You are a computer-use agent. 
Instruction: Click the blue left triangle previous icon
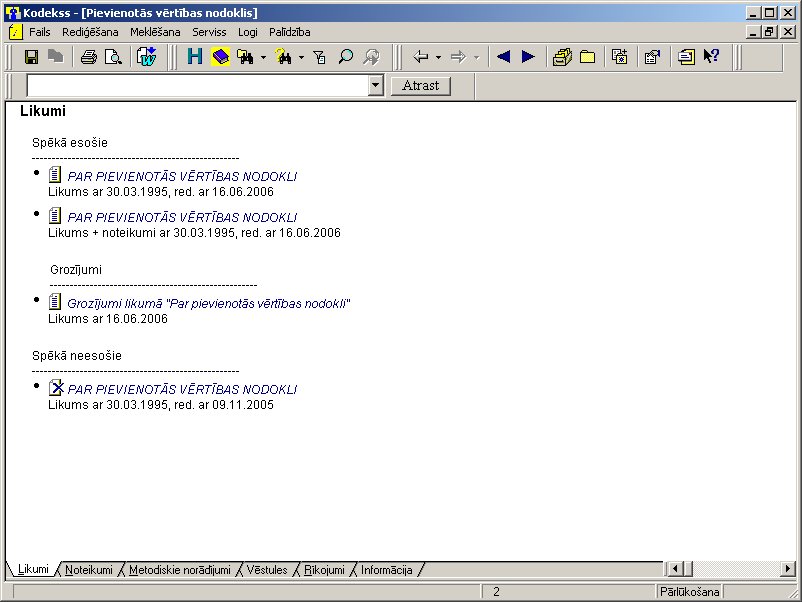503,56
